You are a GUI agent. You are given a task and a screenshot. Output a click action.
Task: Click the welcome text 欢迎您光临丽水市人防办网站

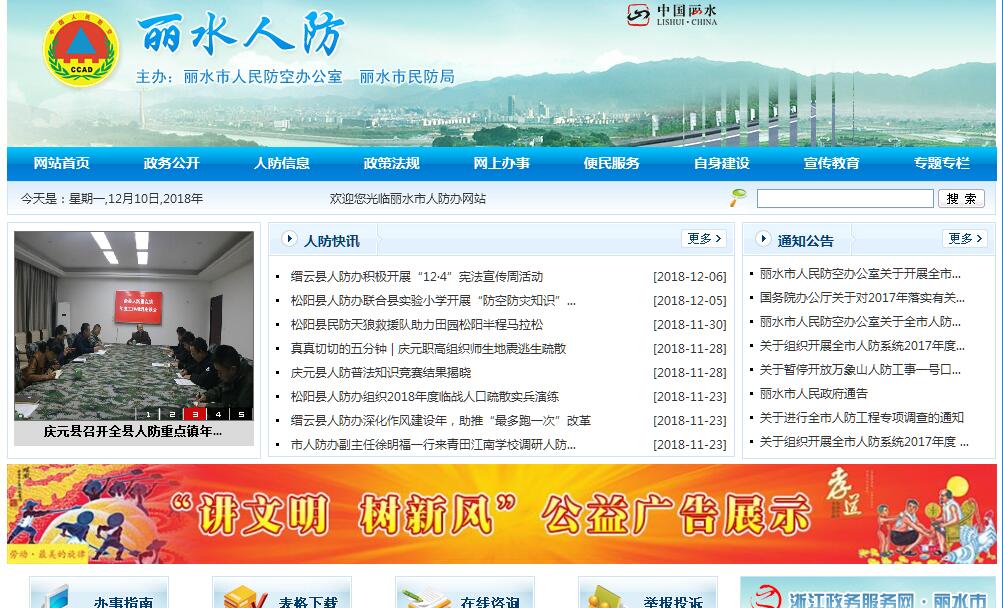tap(407, 198)
